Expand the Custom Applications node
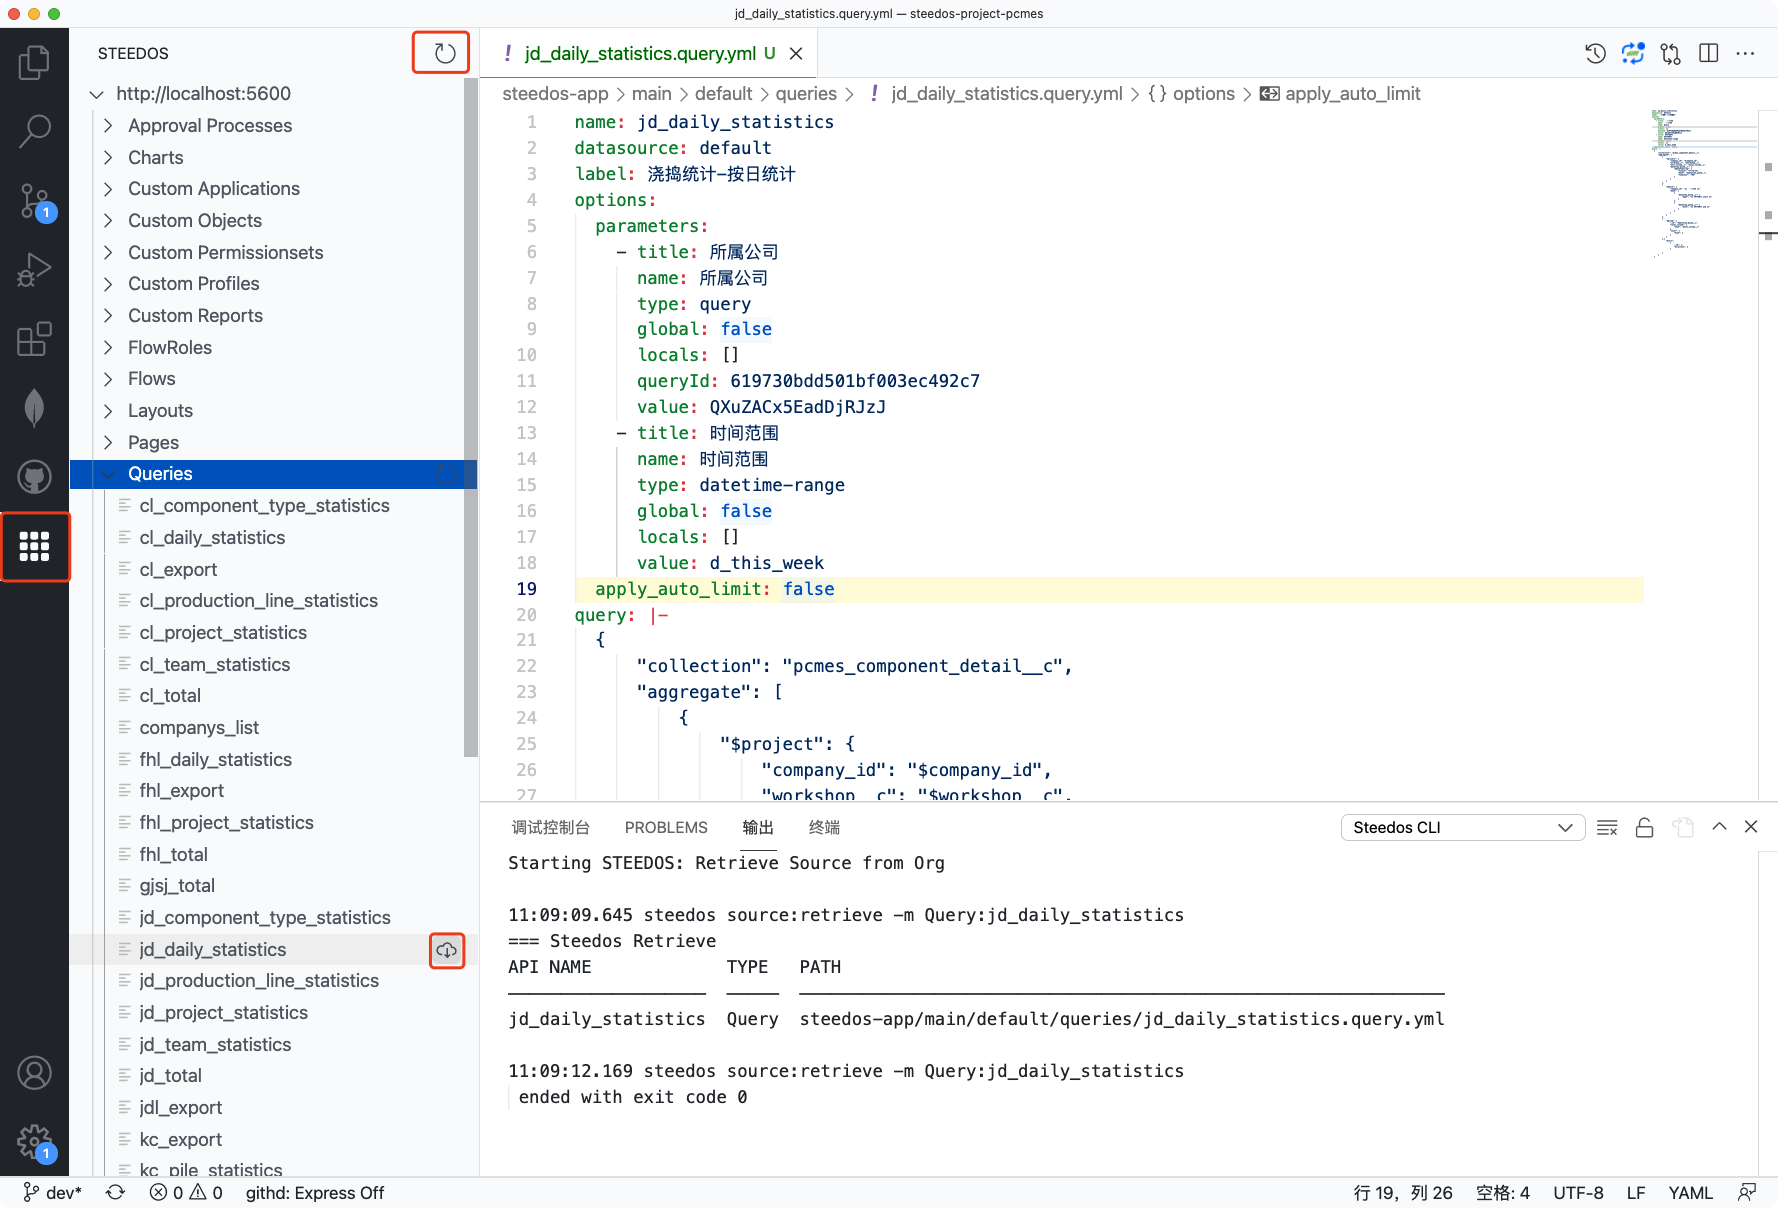Viewport: 1778px width, 1208px height. pos(108,189)
